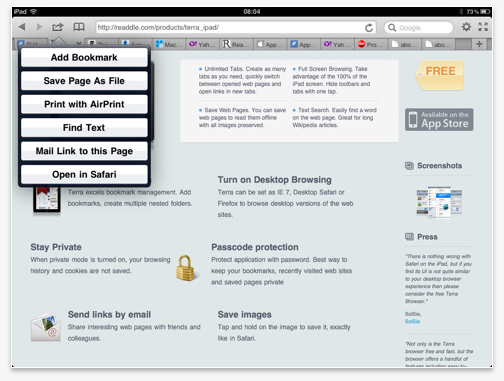
Task: Click the Send links by email heading
Action: [x=109, y=314]
